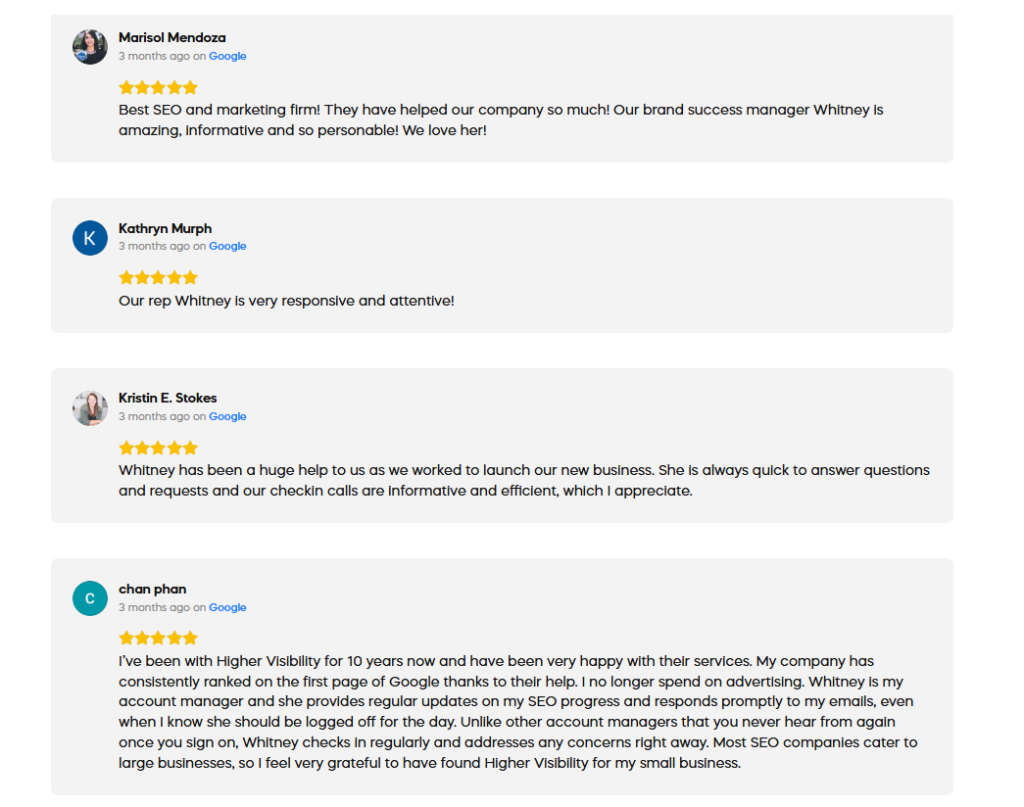Open the Google link under chan phan

click(227, 608)
